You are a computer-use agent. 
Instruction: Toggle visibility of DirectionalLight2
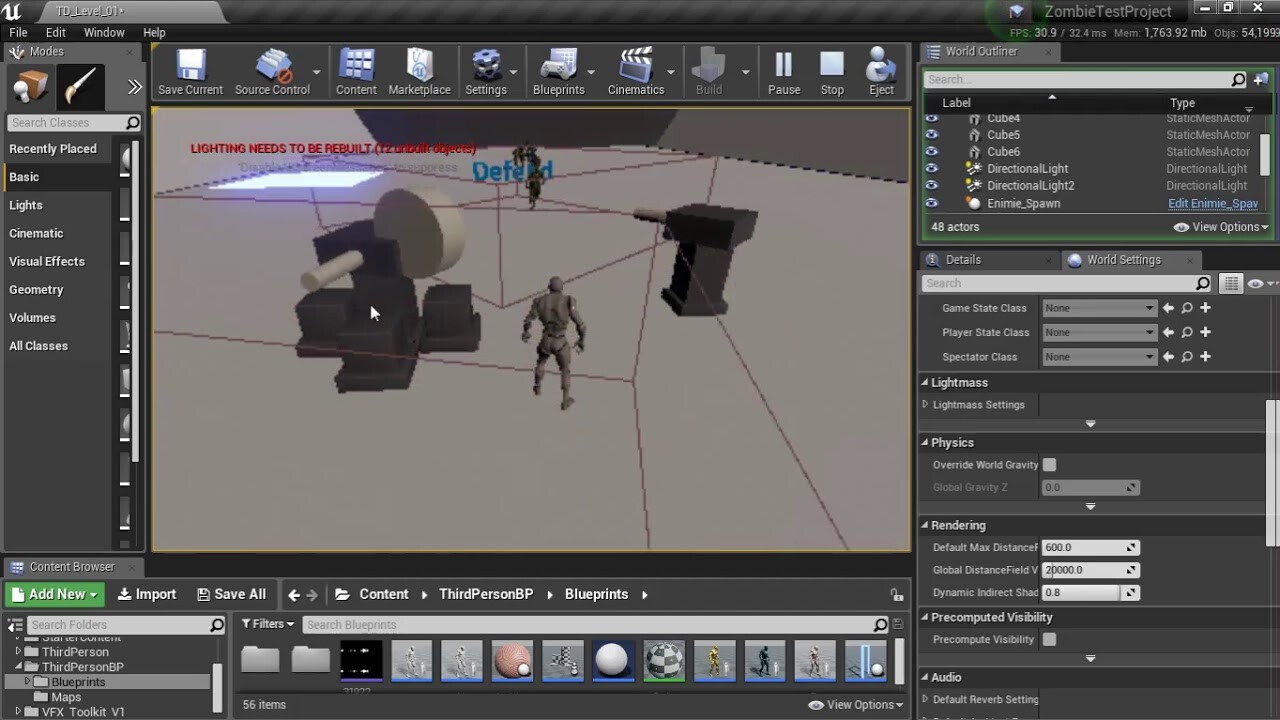click(x=932, y=185)
